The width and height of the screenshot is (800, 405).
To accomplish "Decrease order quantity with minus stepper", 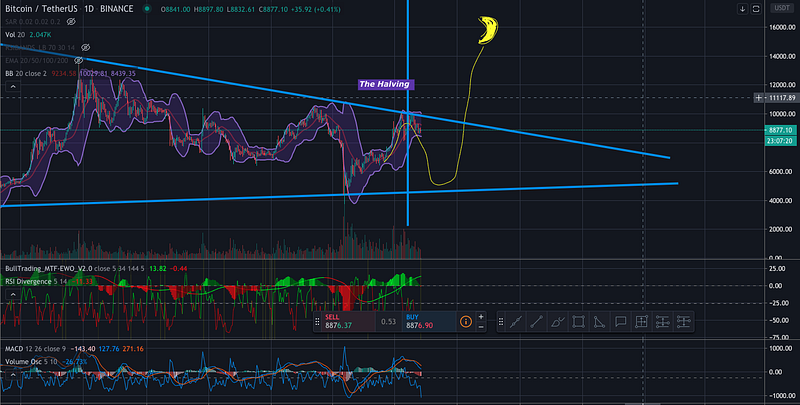I will 481,327.
